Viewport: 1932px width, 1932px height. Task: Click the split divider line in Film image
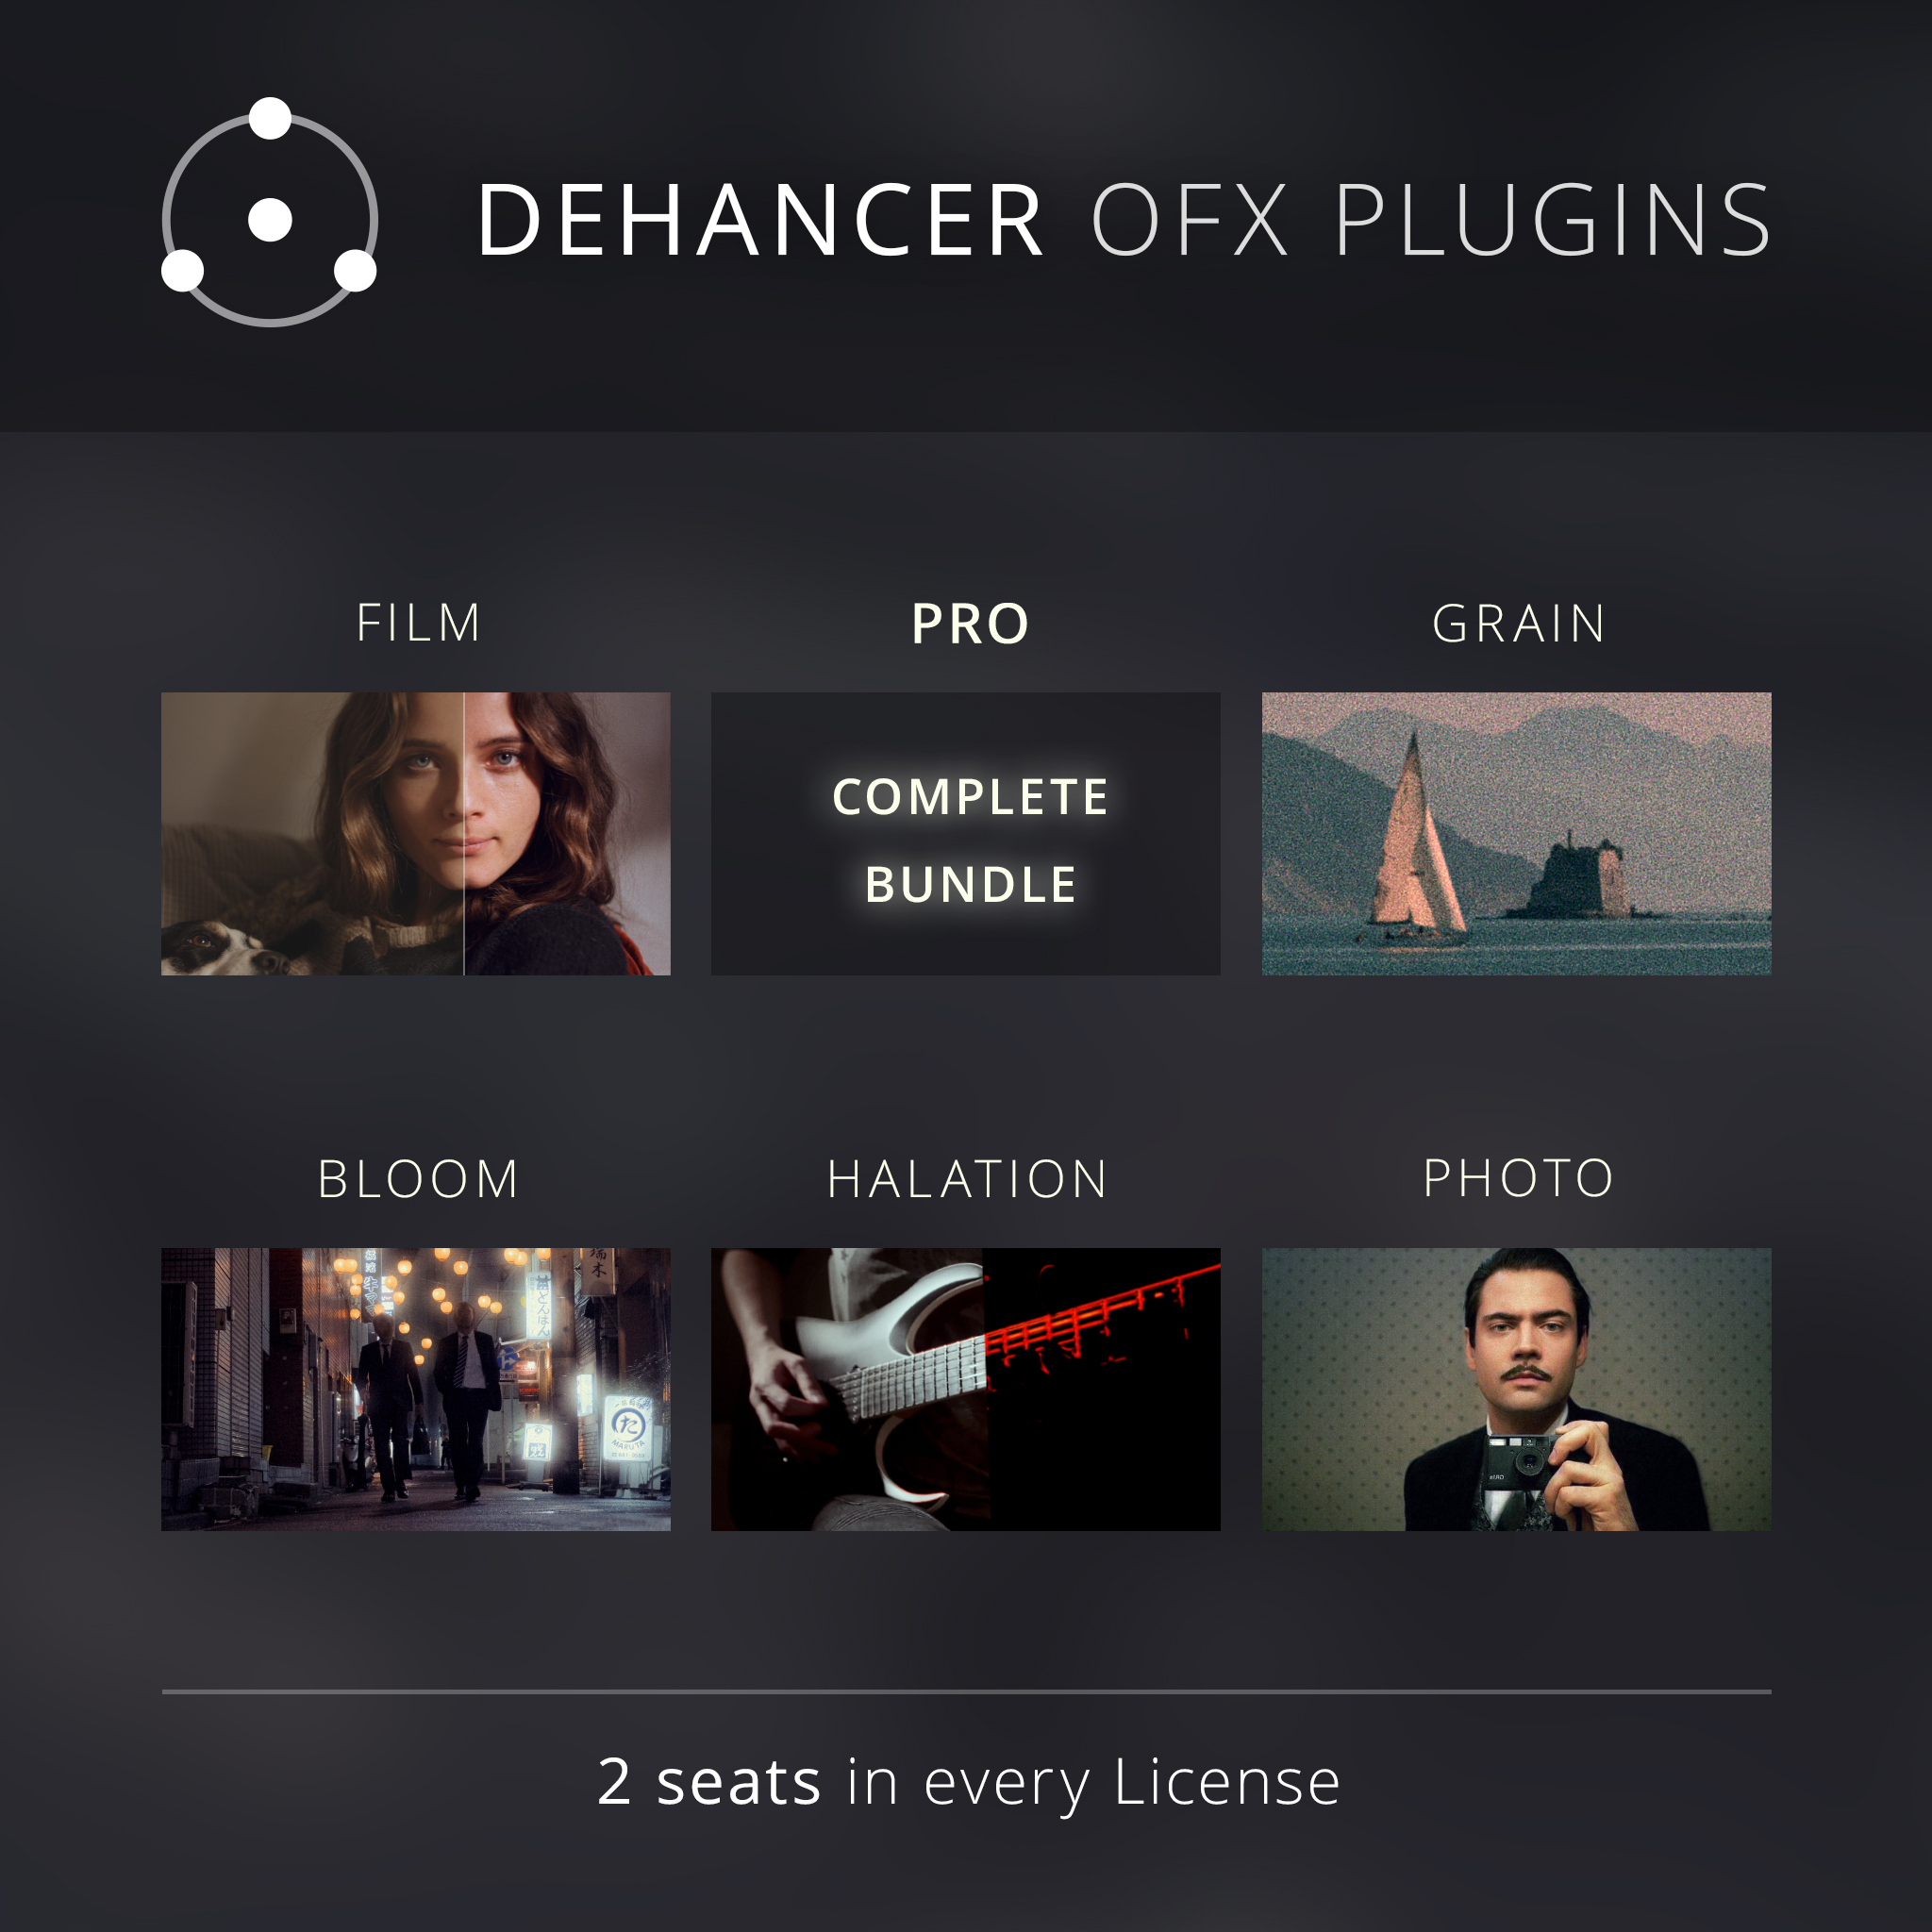(x=464, y=834)
